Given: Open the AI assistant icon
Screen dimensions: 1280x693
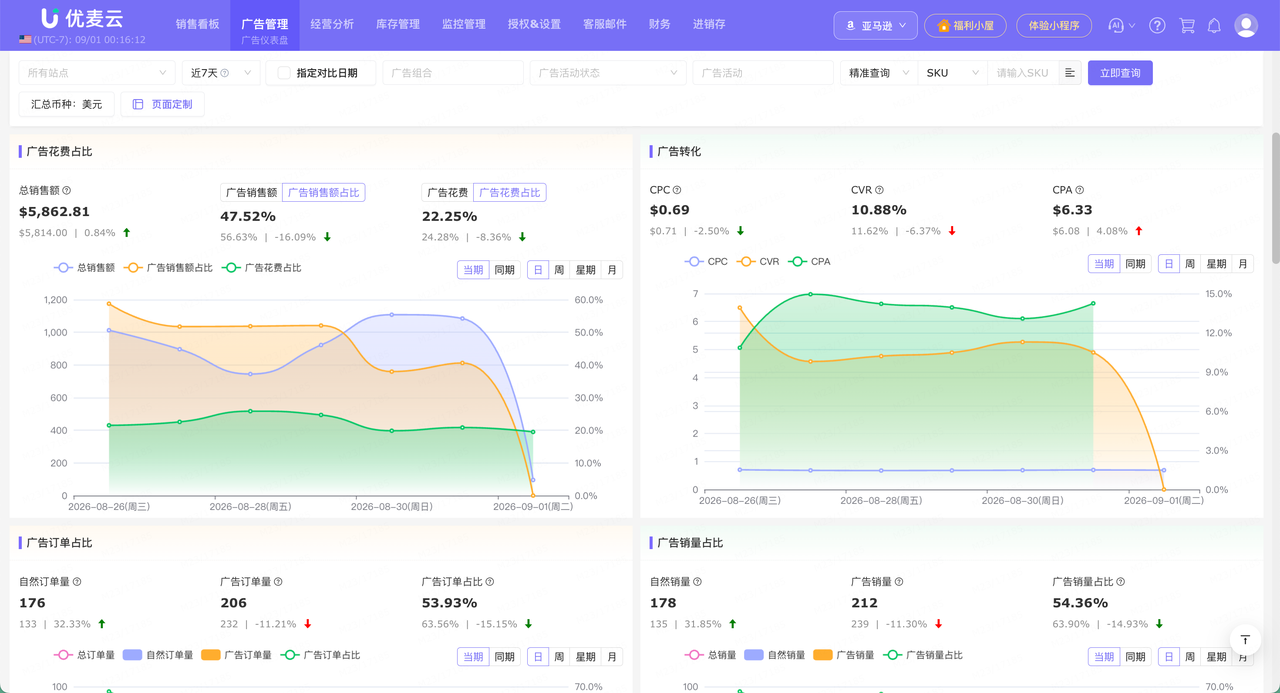Looking at the screenshot, I should point(1117,25).
